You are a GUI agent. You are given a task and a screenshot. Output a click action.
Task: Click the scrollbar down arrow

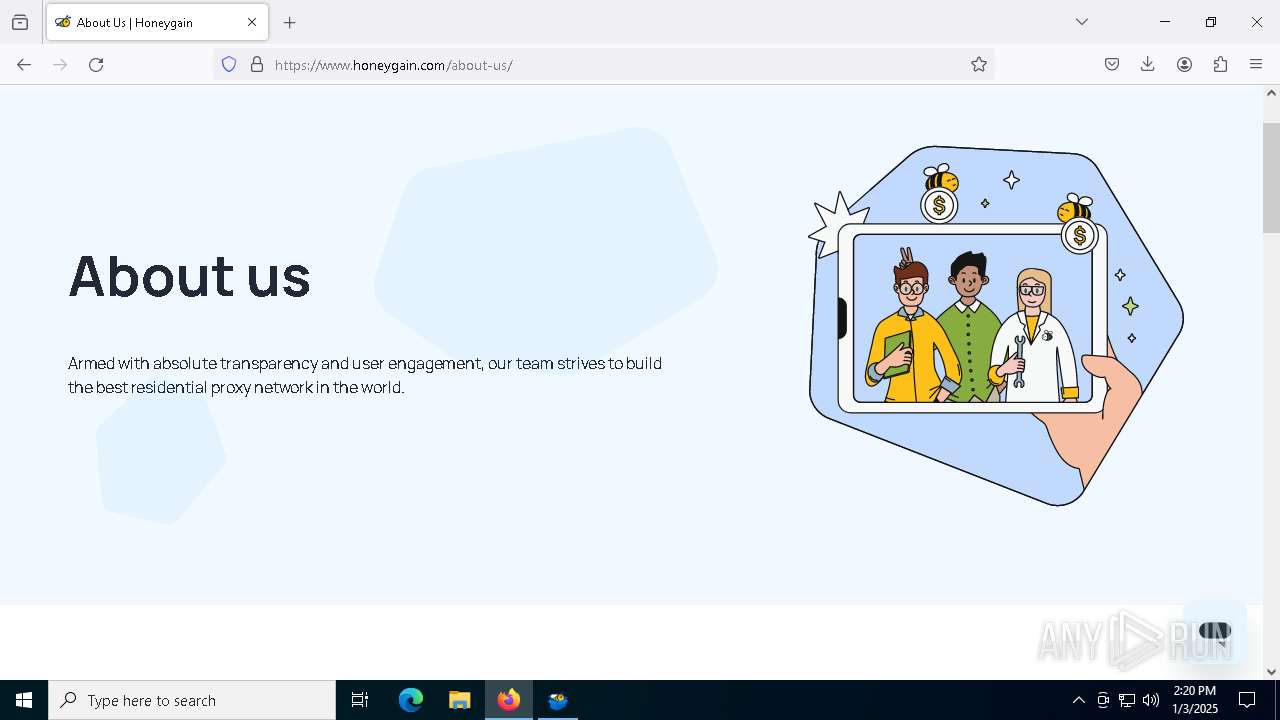[x=1271, y=672]
